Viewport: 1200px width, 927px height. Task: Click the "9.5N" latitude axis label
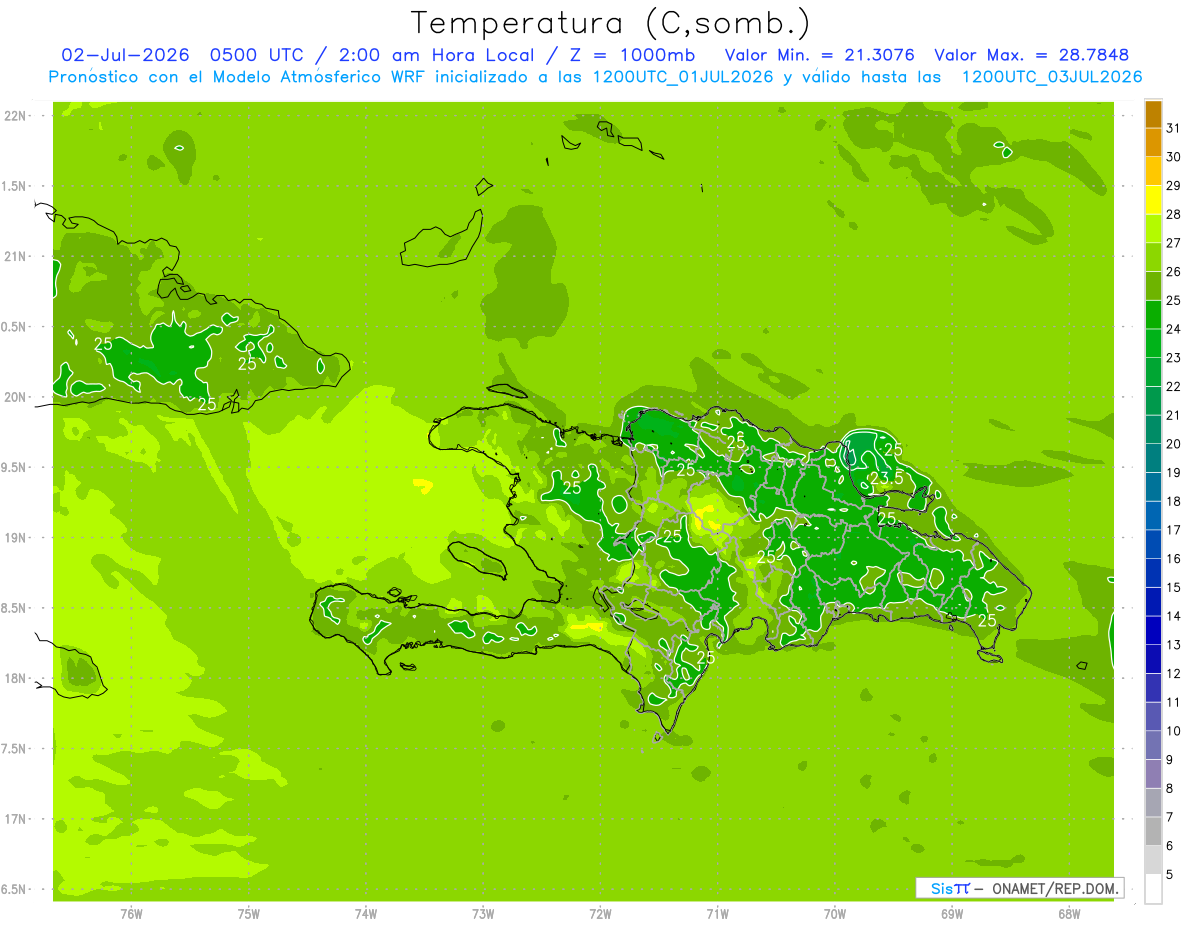point(15,468)
